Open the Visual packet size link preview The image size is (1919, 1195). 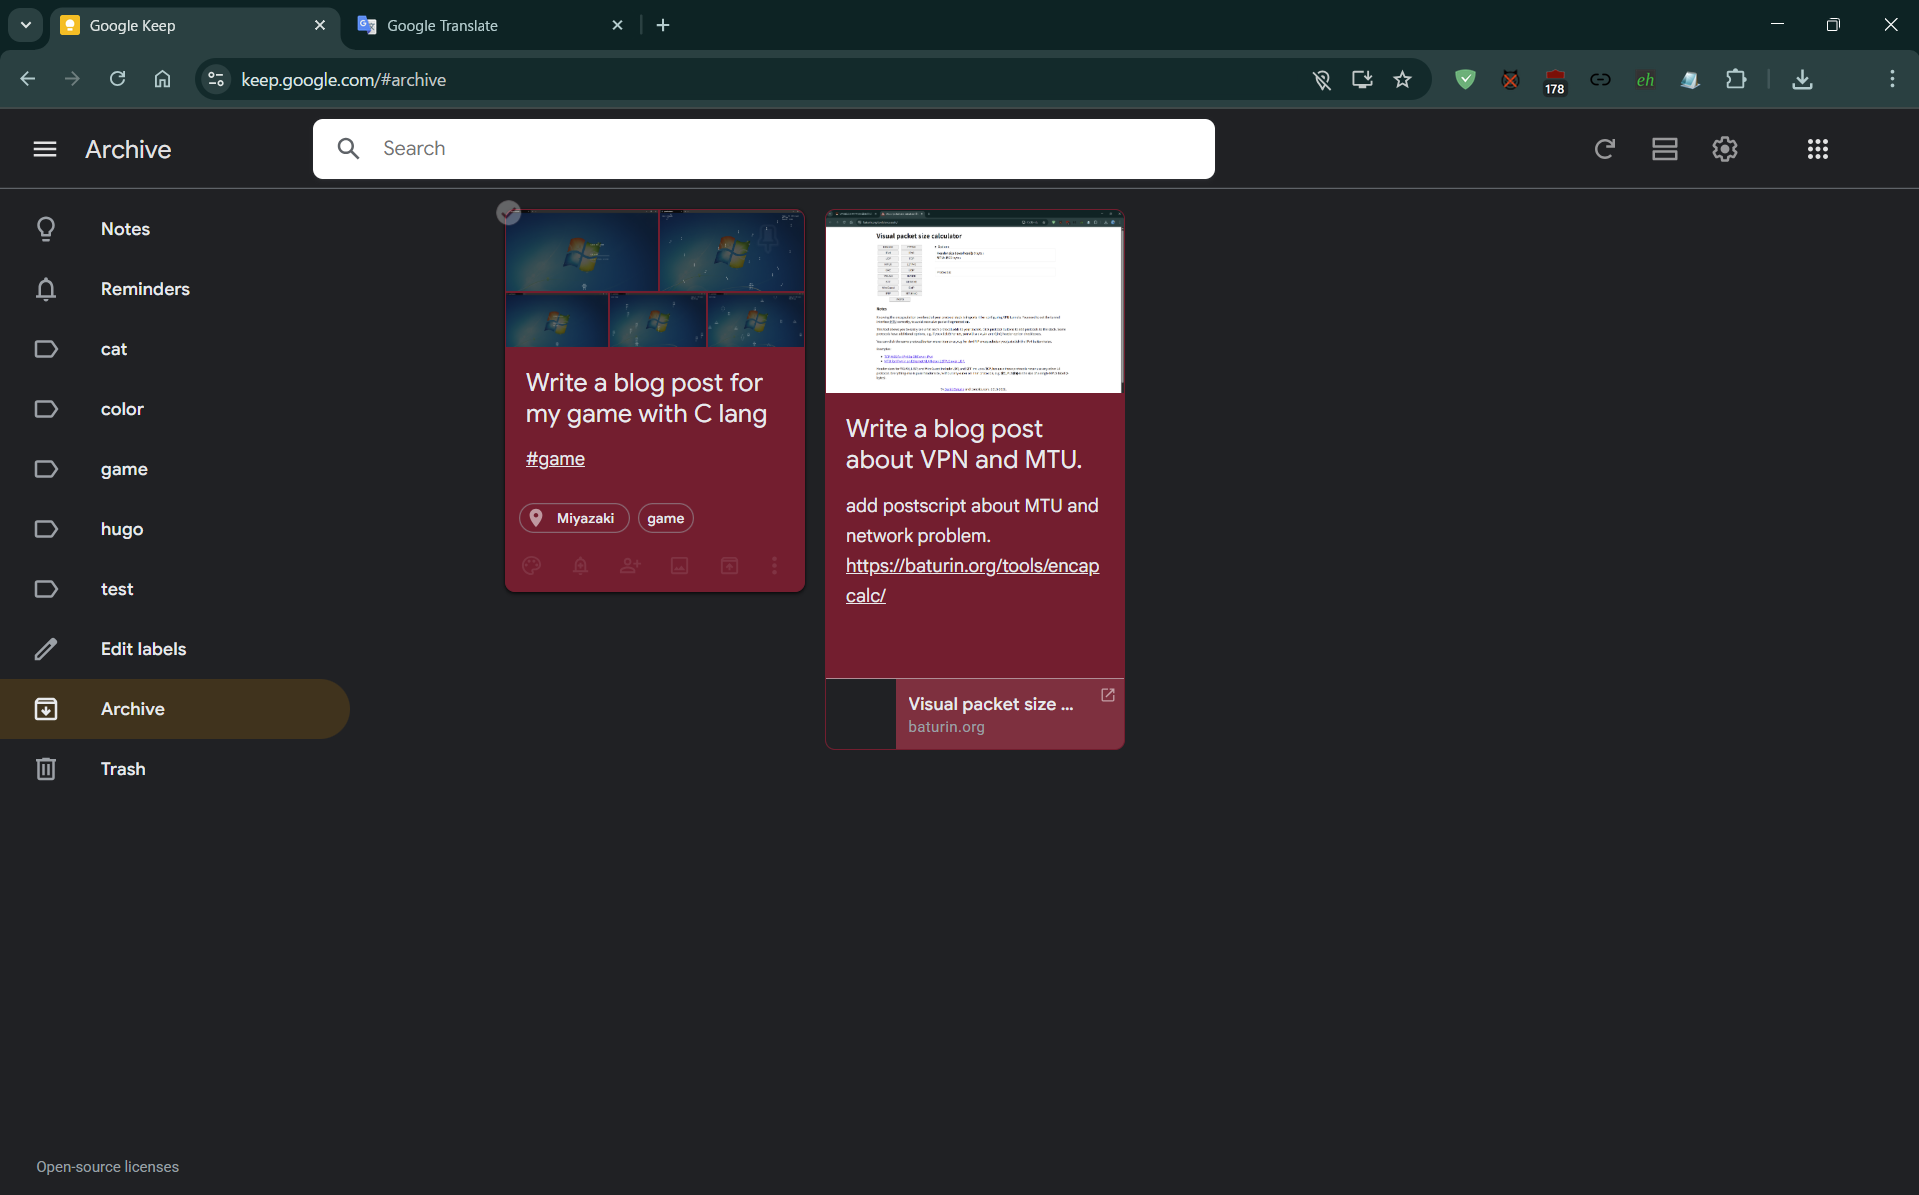pyautogui.click(x=975, y=714)
